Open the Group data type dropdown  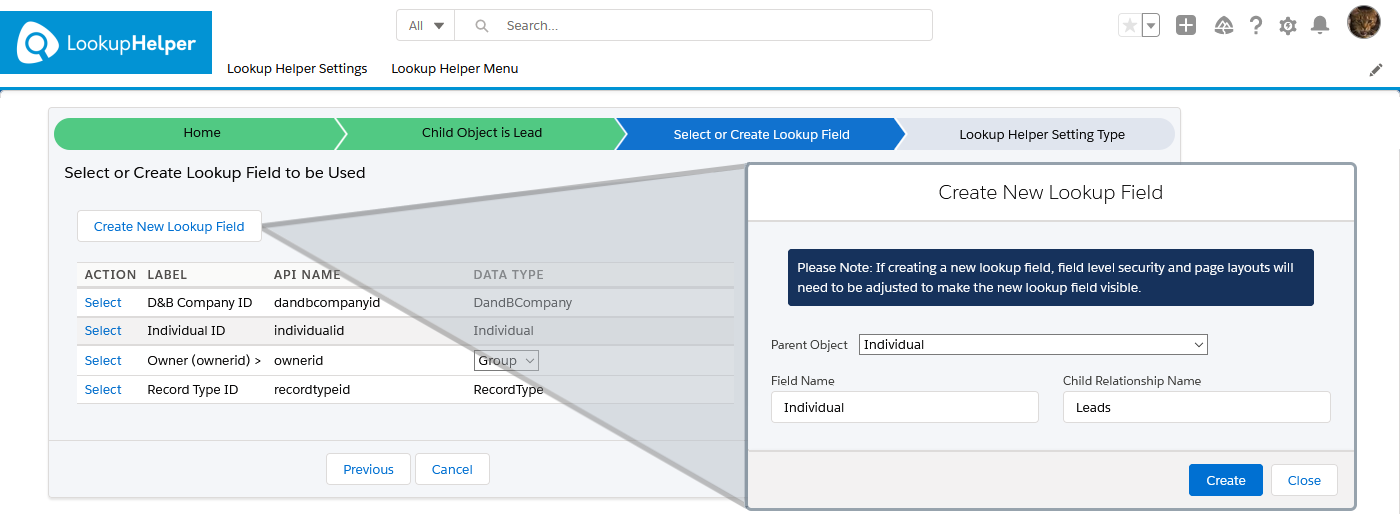[506, 360]
